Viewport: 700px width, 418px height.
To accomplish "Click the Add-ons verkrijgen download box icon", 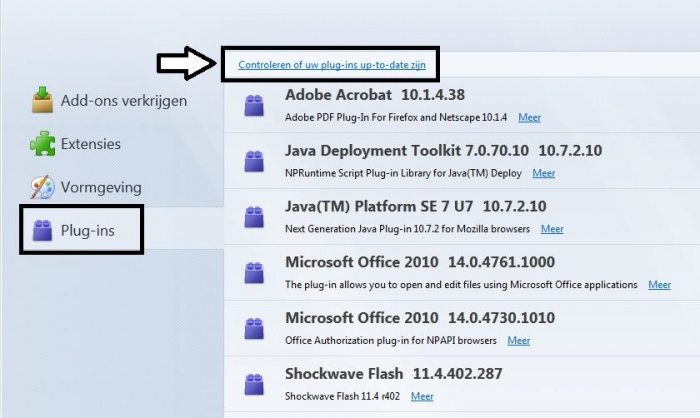I will tap(42, 100).
